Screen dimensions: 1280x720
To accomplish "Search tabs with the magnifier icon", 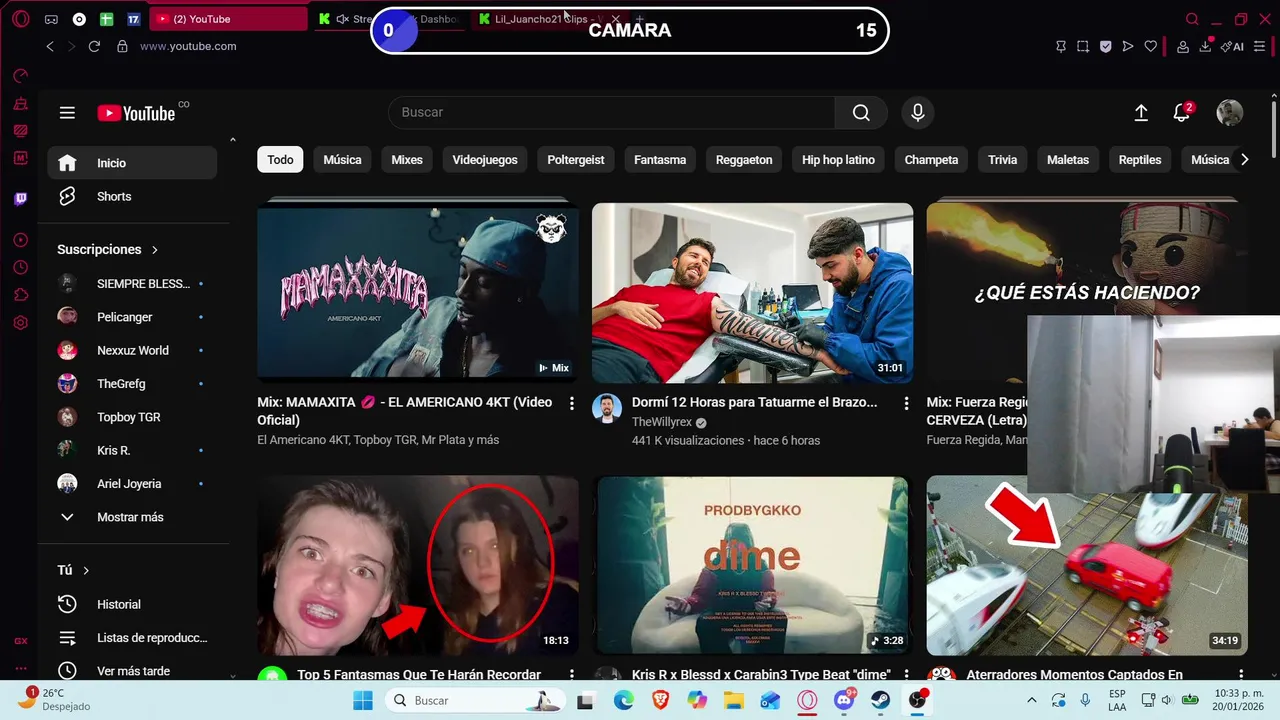I will [1192, 19].
